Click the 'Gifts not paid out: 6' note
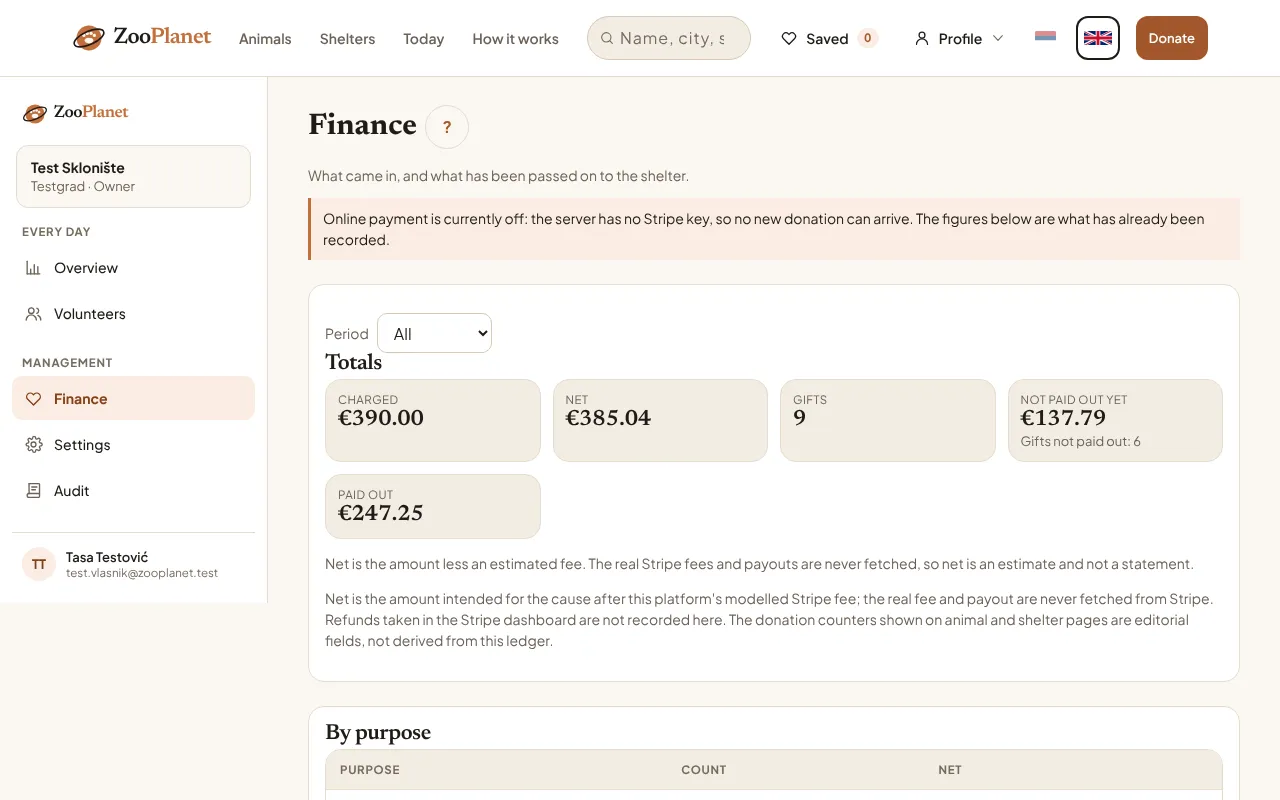This screenshot has height=800, width=1280. [1080, 441]
